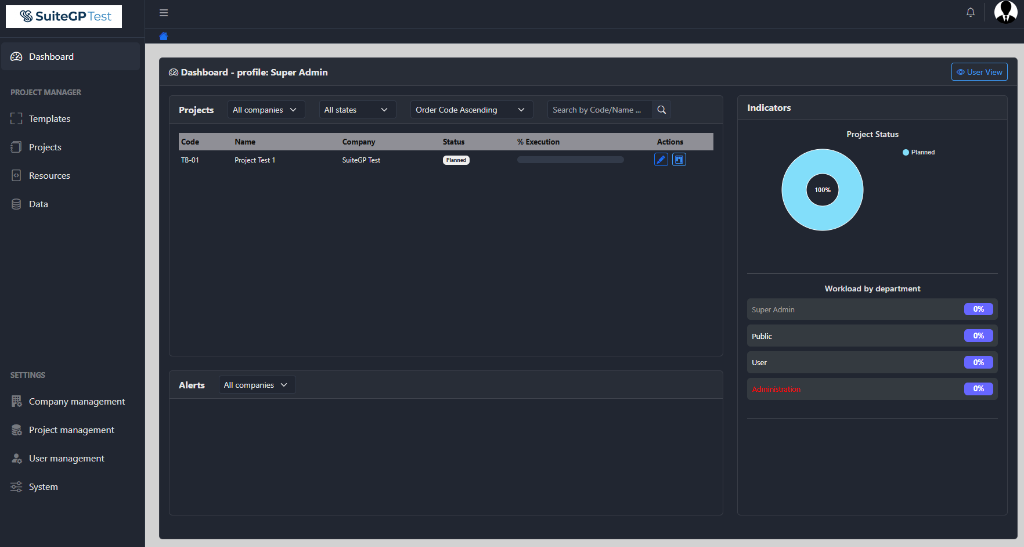The width and height of the screenshot is (1024, 547).
Task: Click the Planned status badge
Action: pyautogui.click(x=456, y=160)
